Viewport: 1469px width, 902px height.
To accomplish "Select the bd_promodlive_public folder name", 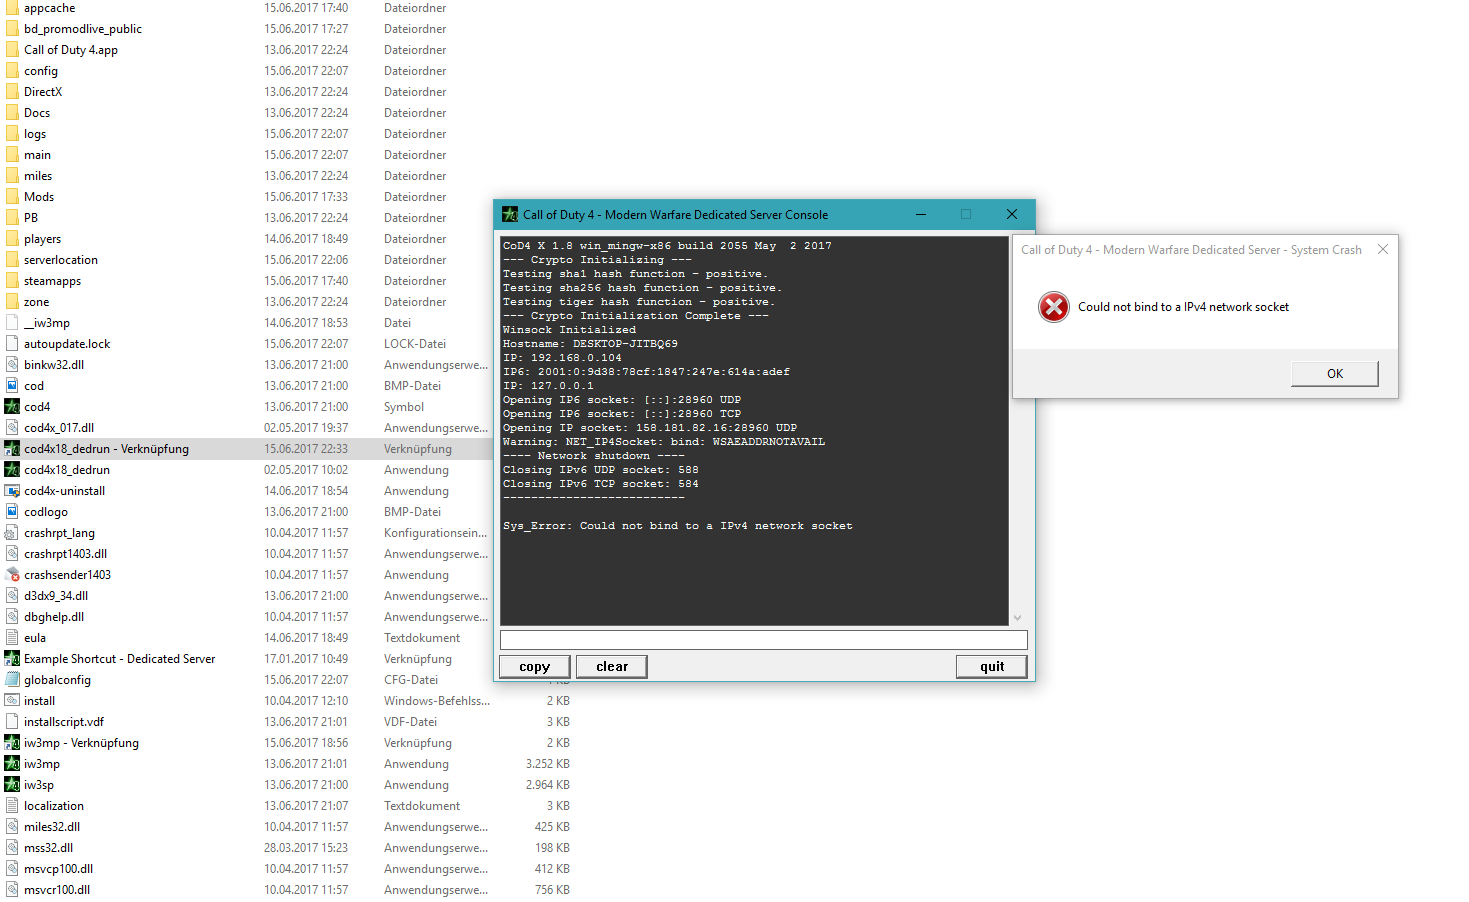I will tap(83, 29).
